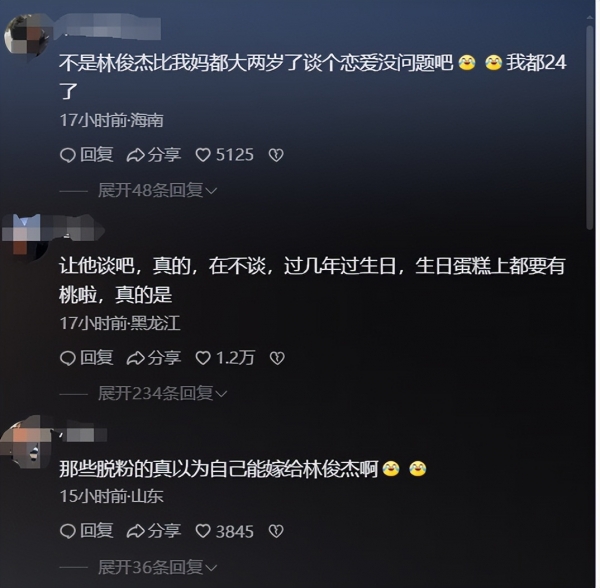The image size is (600, 588).
Task: Share the Heilongjiang comment using arrow icon
Action: (x=135, y=358)
